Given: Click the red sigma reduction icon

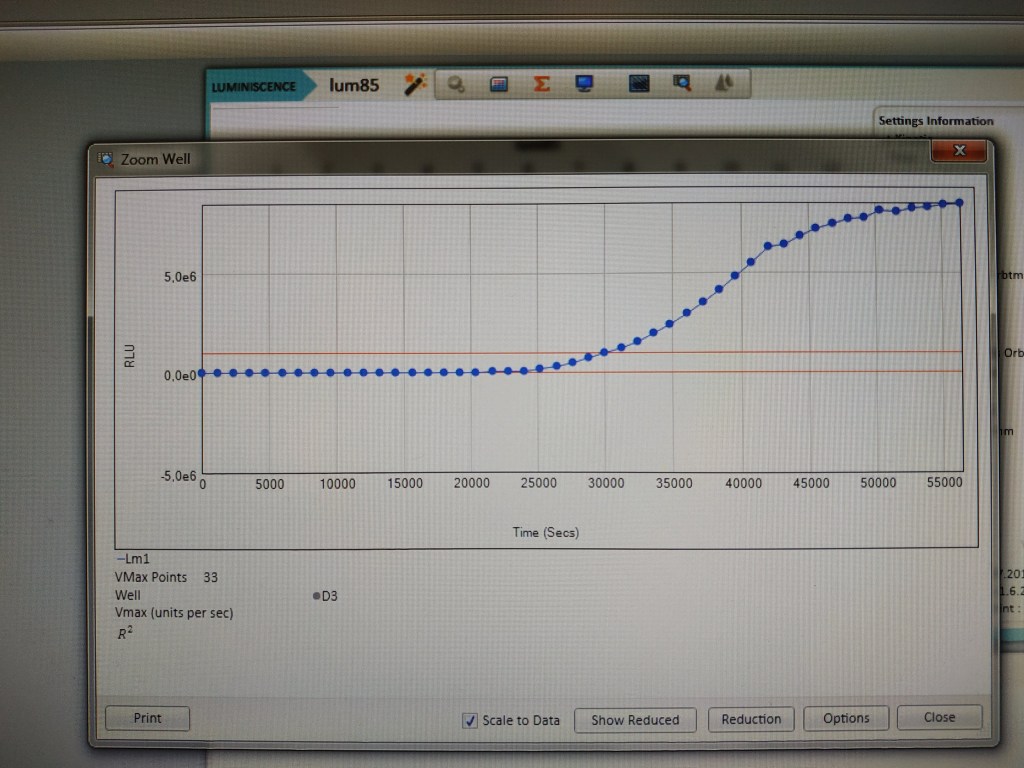Looking at the screenshot, I should click(x=541, y=85).
